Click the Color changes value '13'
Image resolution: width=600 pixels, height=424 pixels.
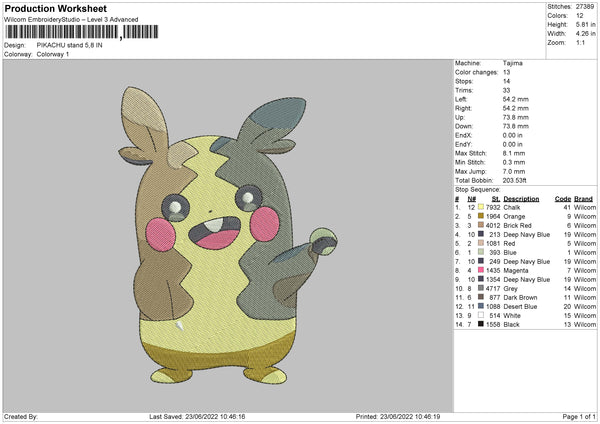pos(507,72)
